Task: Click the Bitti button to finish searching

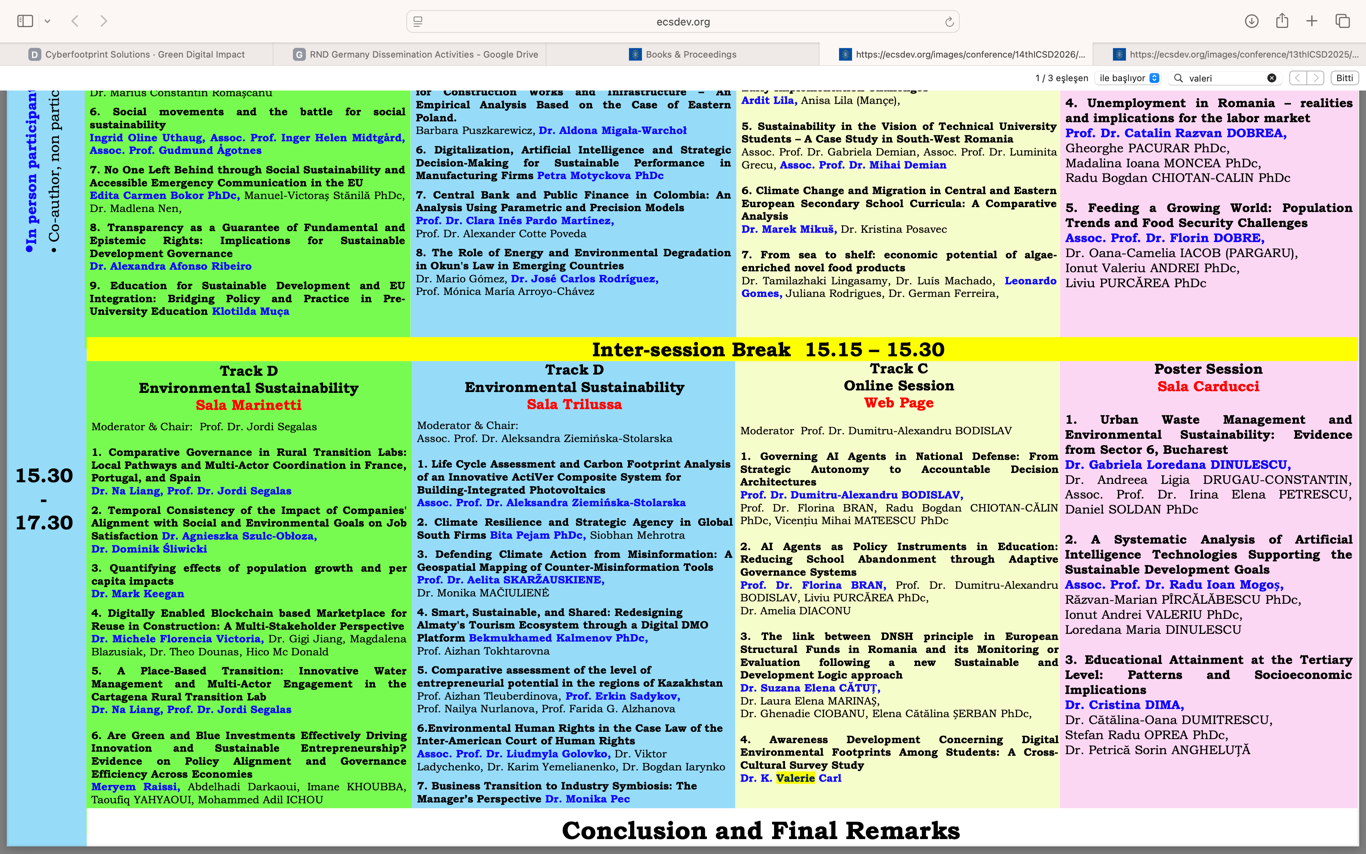Action: (1344, 78)
